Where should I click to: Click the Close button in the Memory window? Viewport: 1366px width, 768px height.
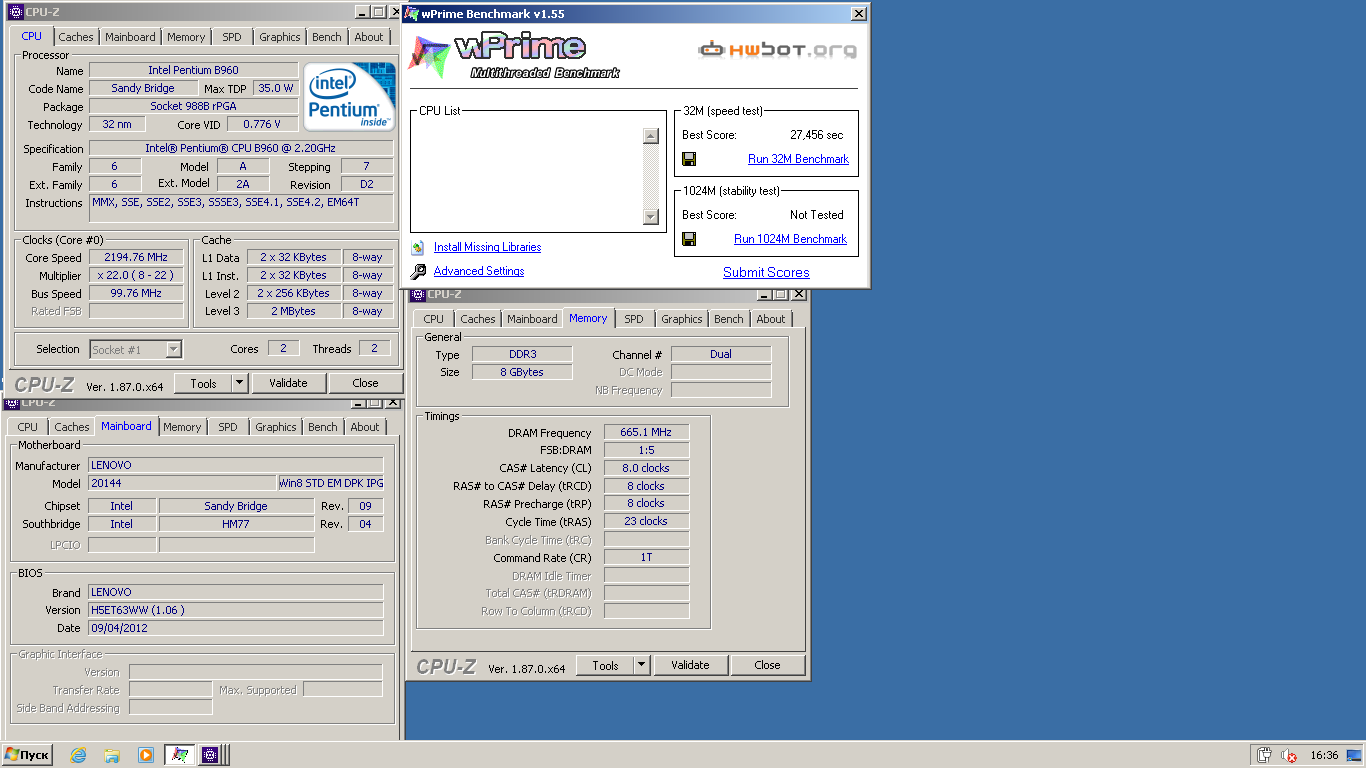click(x=767, y=665)
